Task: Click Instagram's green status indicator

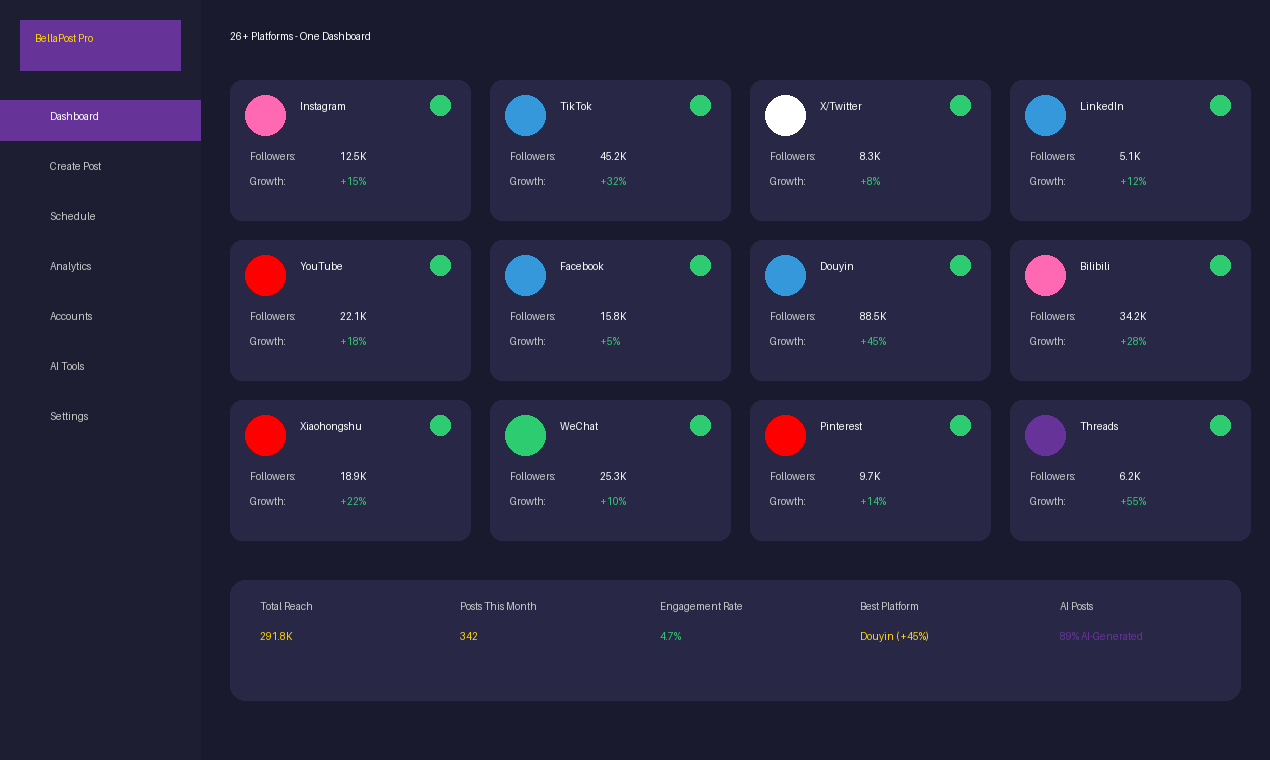Action: pos(440,105)
